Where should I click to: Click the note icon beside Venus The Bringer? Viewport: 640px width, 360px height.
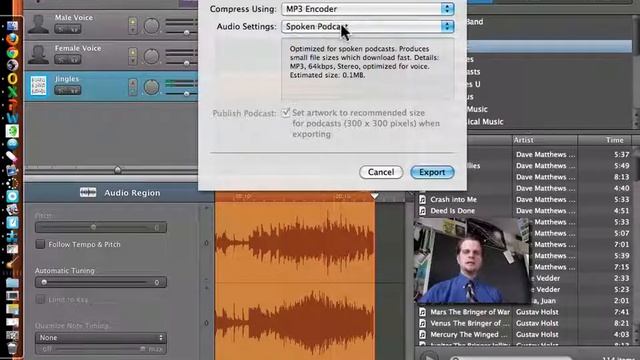422,323
